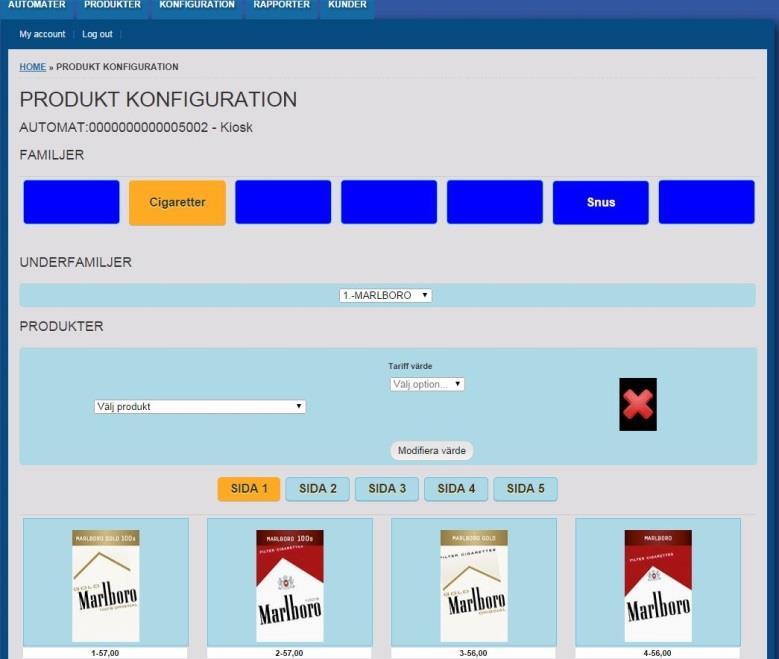
Task: Click the Log out link
Action: (97, 34)
